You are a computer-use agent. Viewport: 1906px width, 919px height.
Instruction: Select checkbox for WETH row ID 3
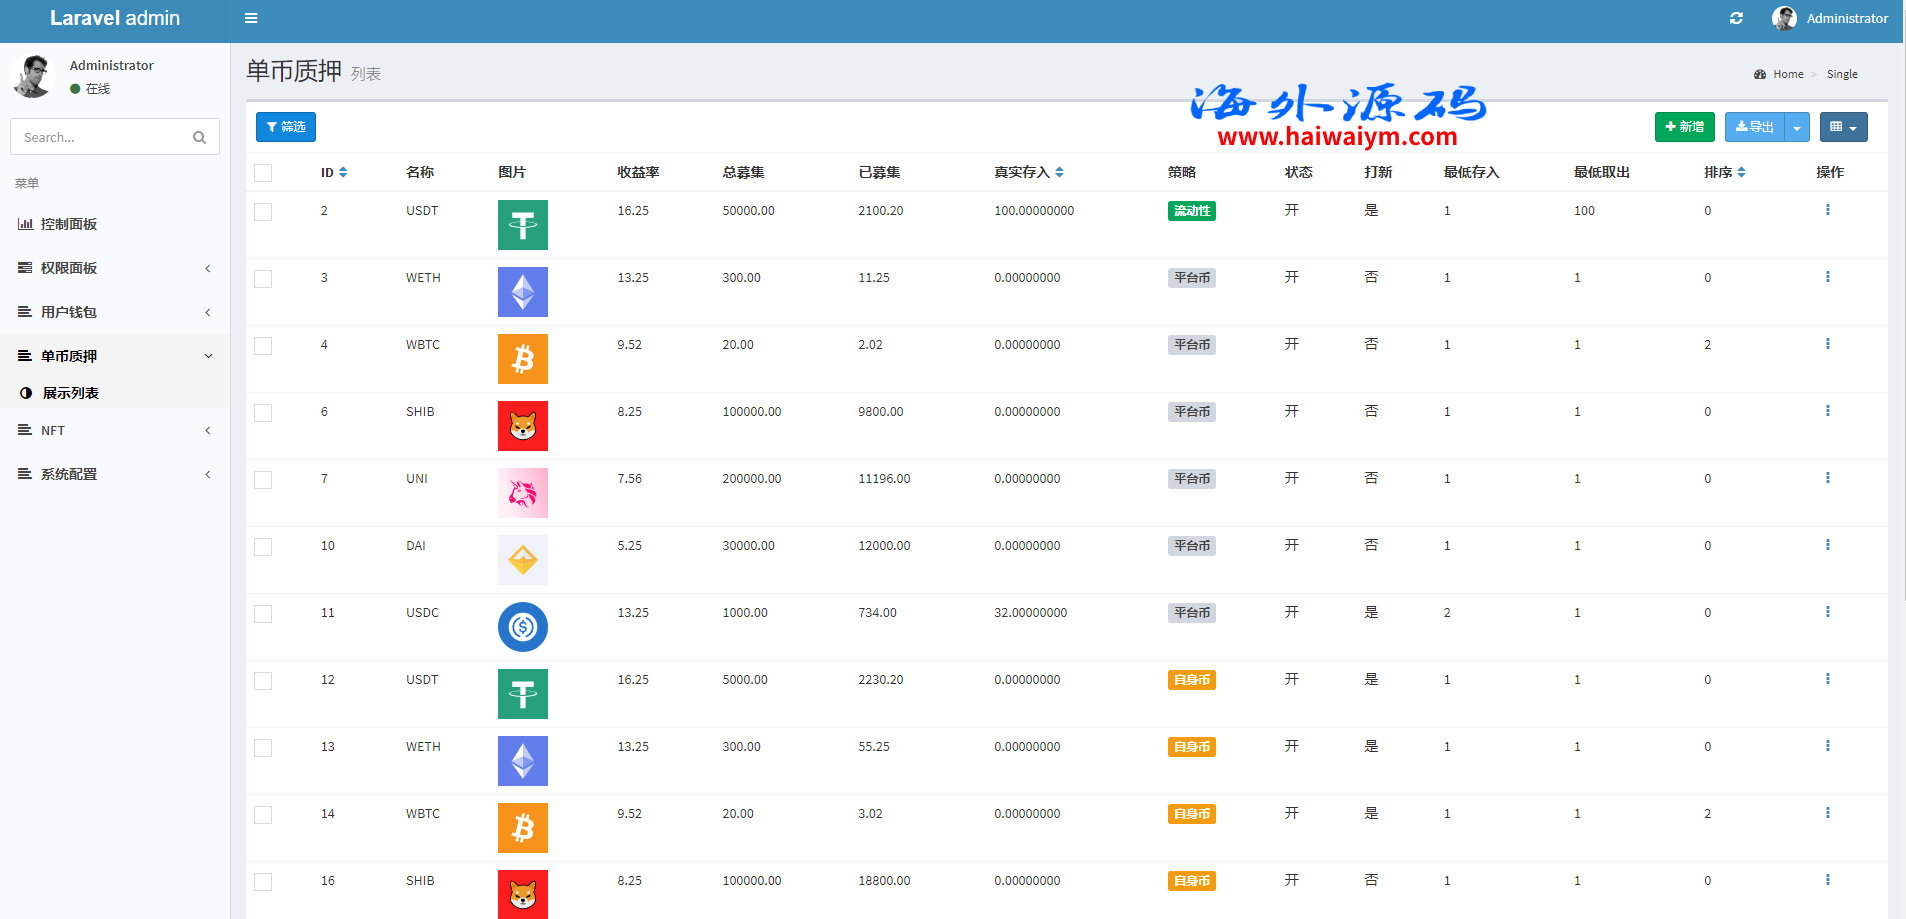click(x=263, y=279)
